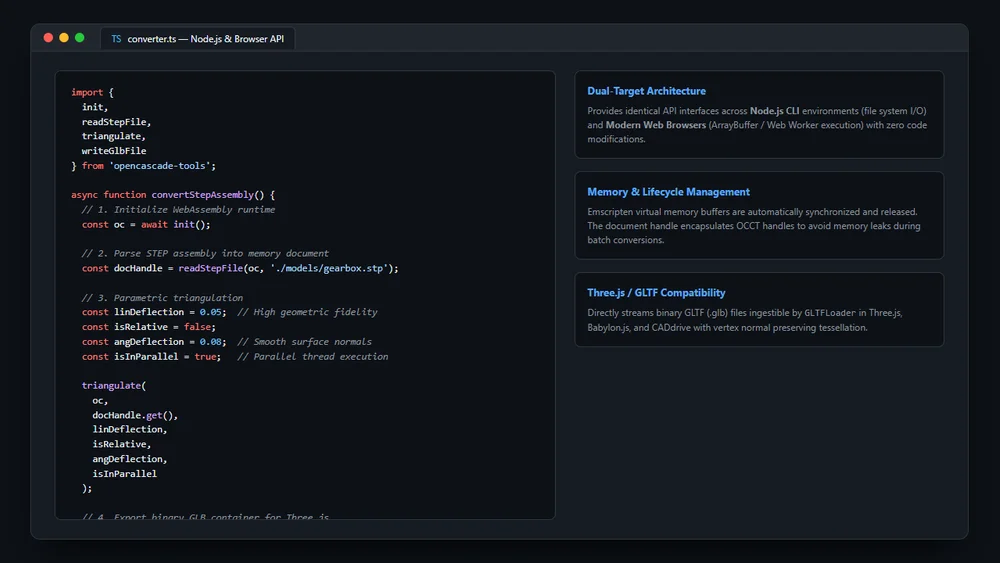The image size is (1000, 563).
Task: Select the converter.ts tab
Action: pyautogui.click(x=198, y=38)
